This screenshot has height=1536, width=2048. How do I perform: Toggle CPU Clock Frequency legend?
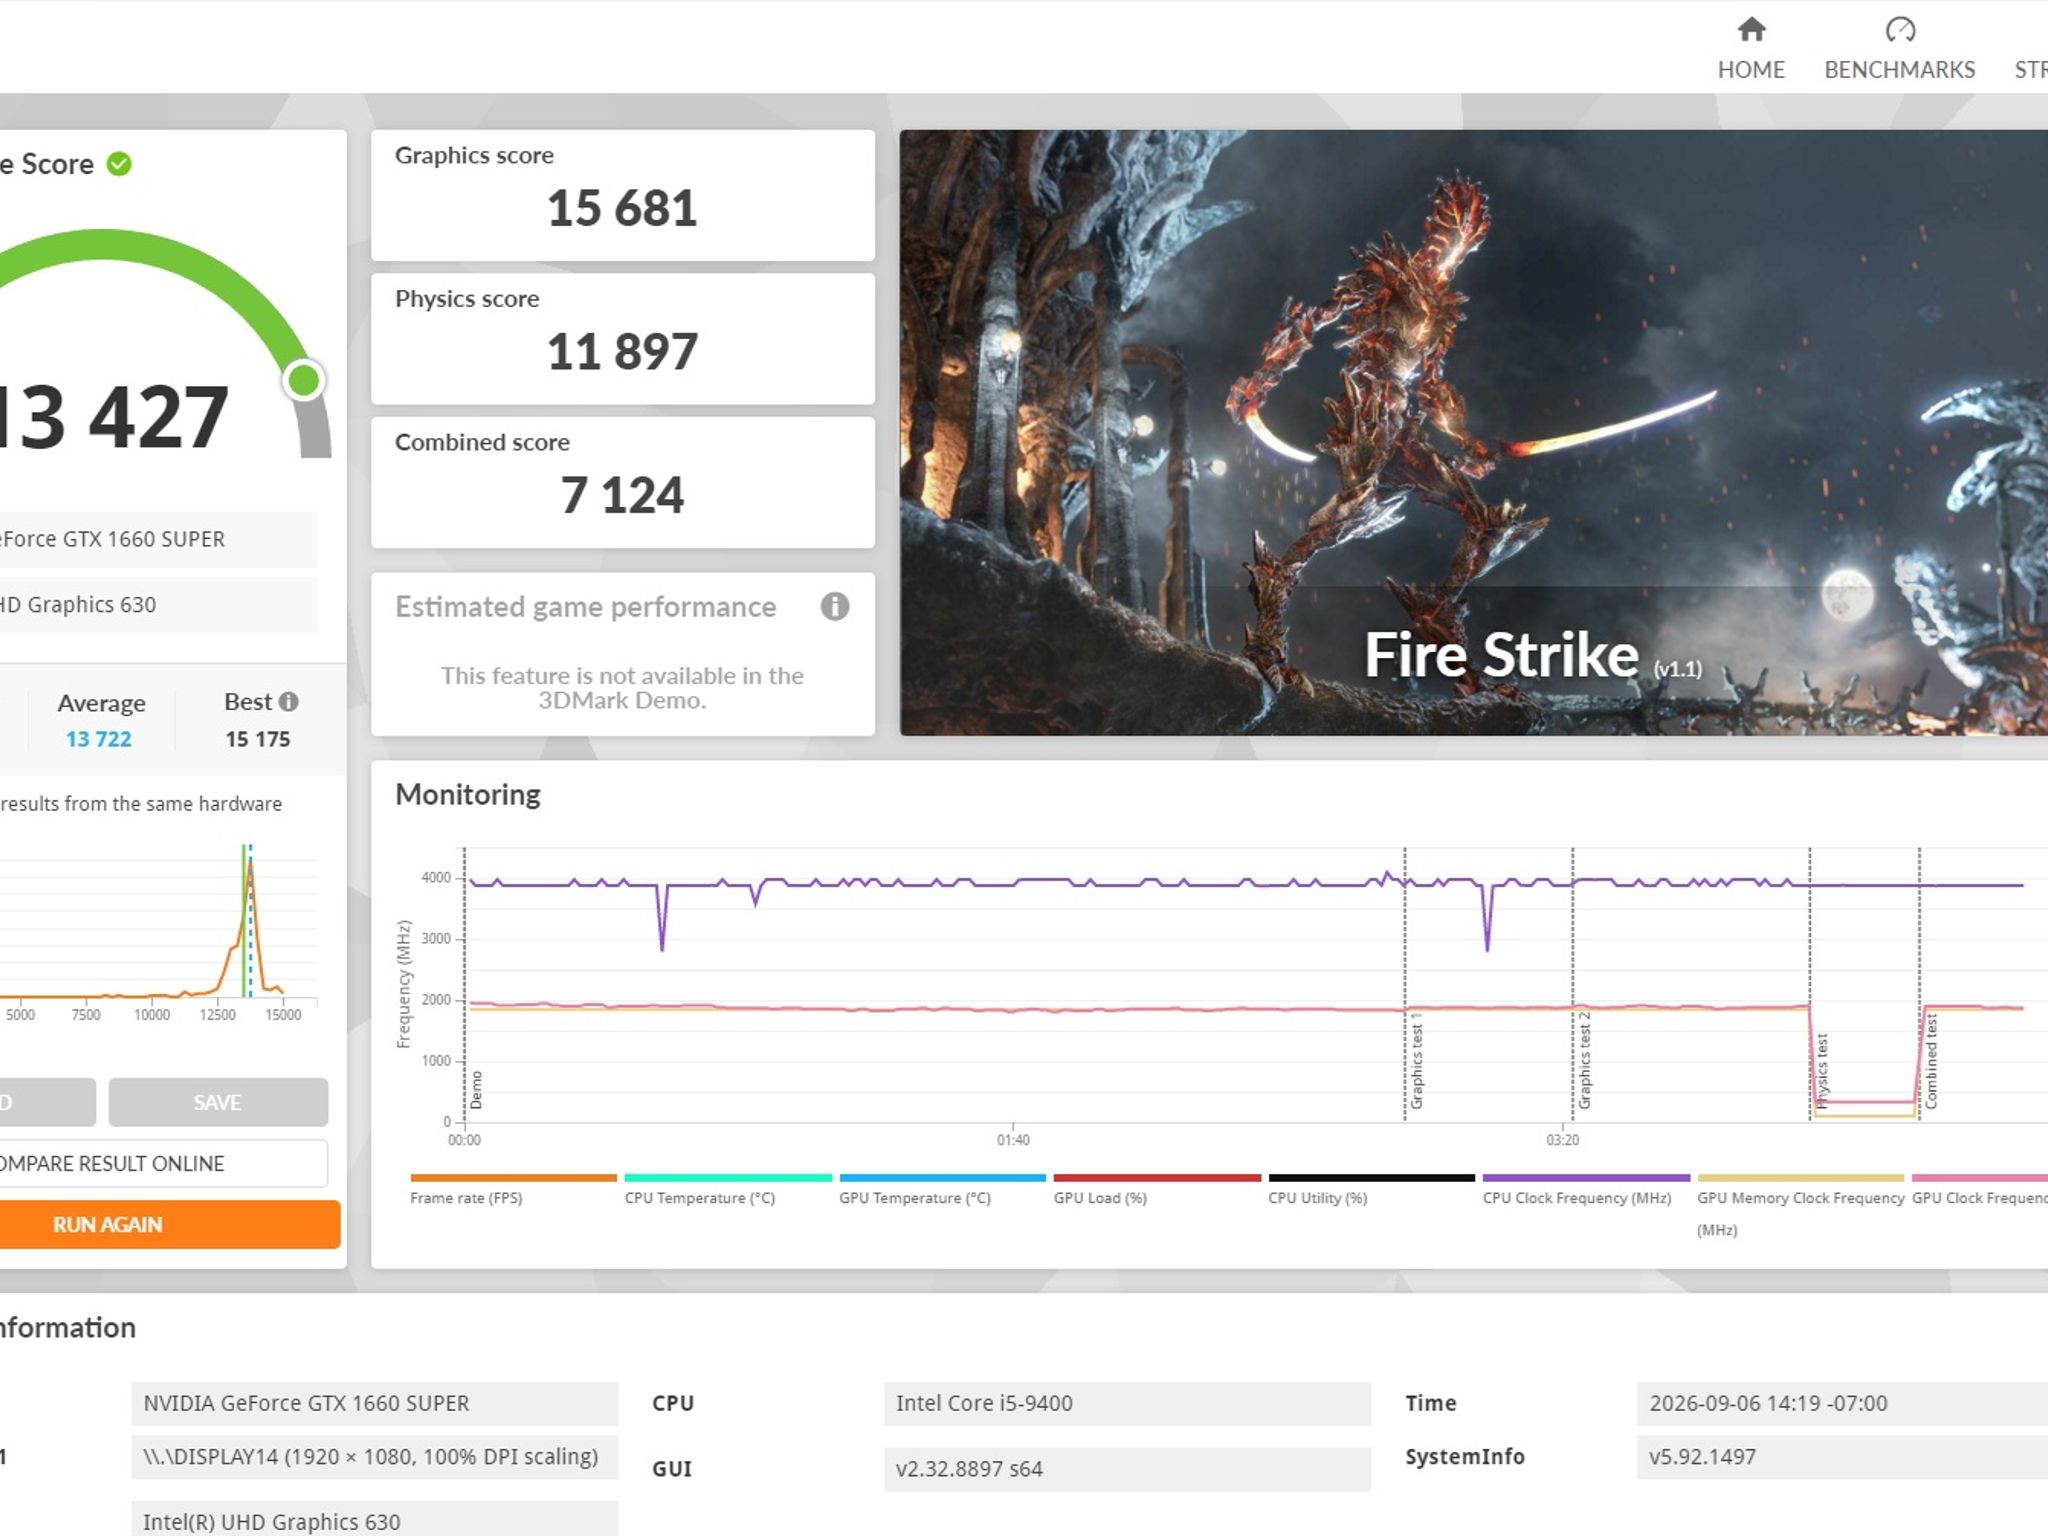pos(1586,1190)
